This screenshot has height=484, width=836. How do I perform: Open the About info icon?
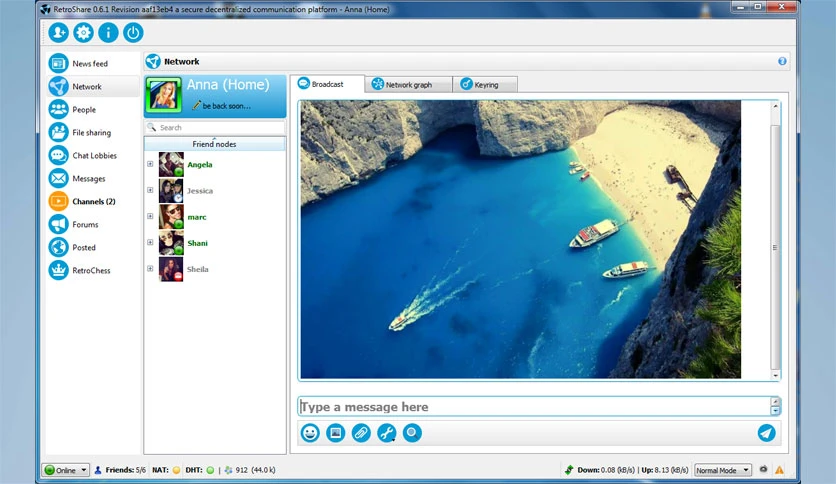click(108, 33)
